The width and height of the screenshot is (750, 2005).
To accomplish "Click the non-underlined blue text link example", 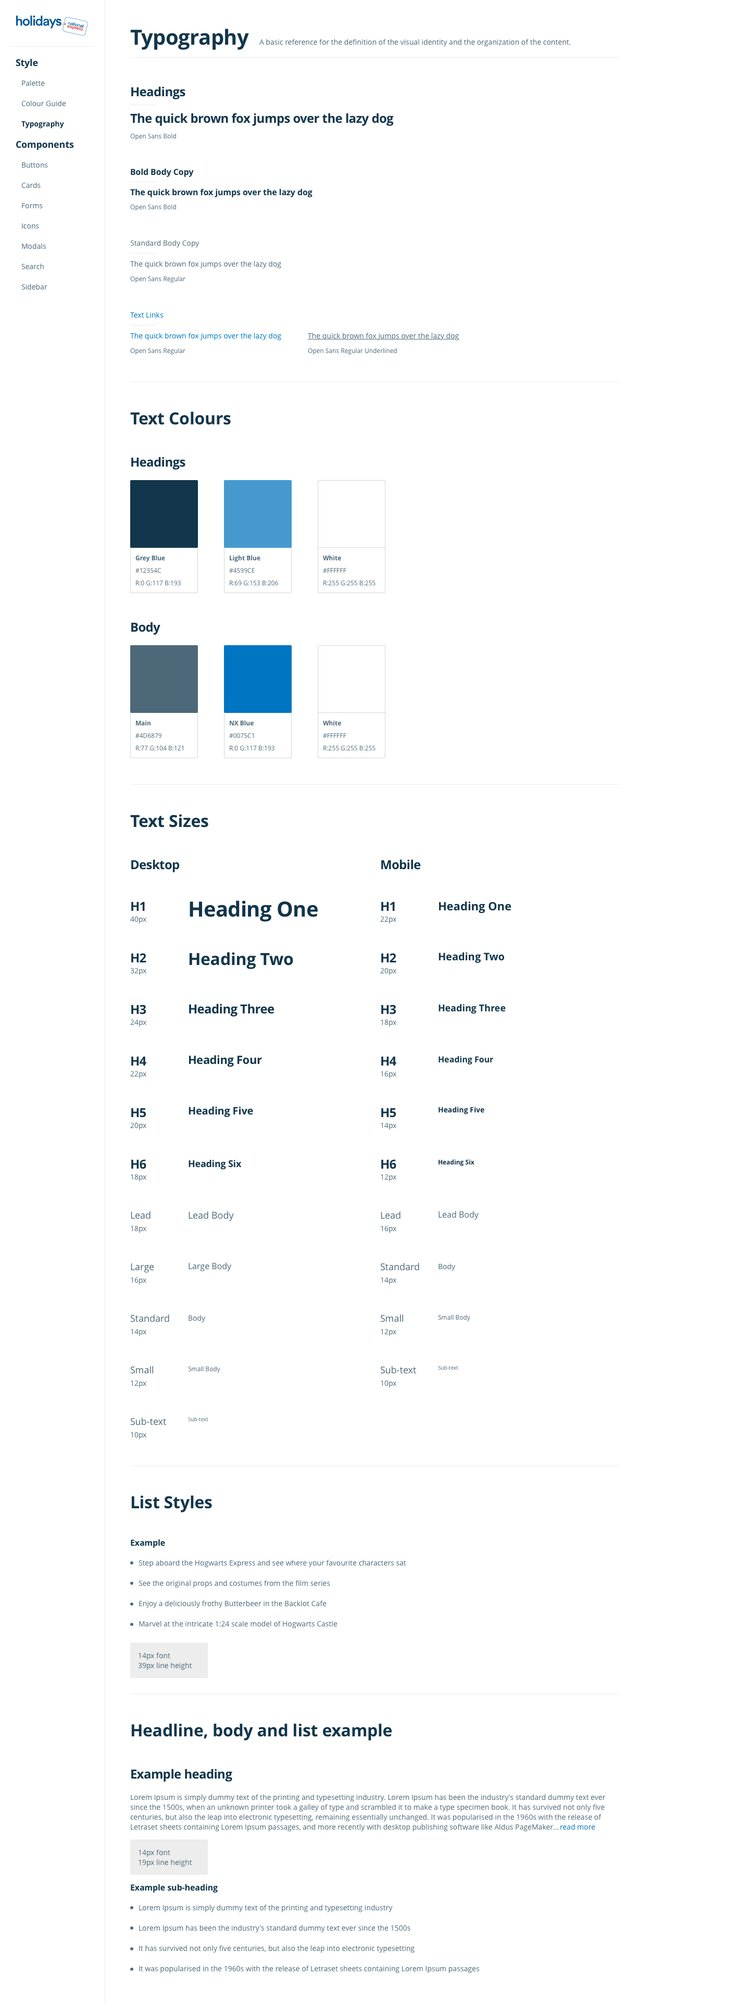I will pyautogui.click(x=205, y=336).
